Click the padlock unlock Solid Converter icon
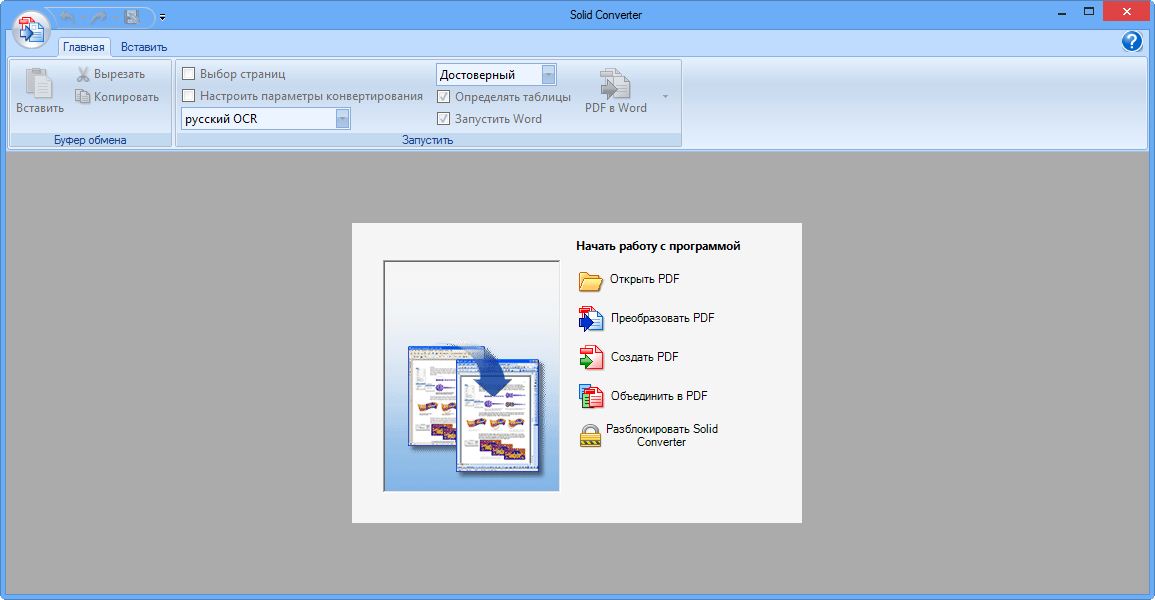The height and width of the screenshot is (600, 1155). tap(590, 436)
